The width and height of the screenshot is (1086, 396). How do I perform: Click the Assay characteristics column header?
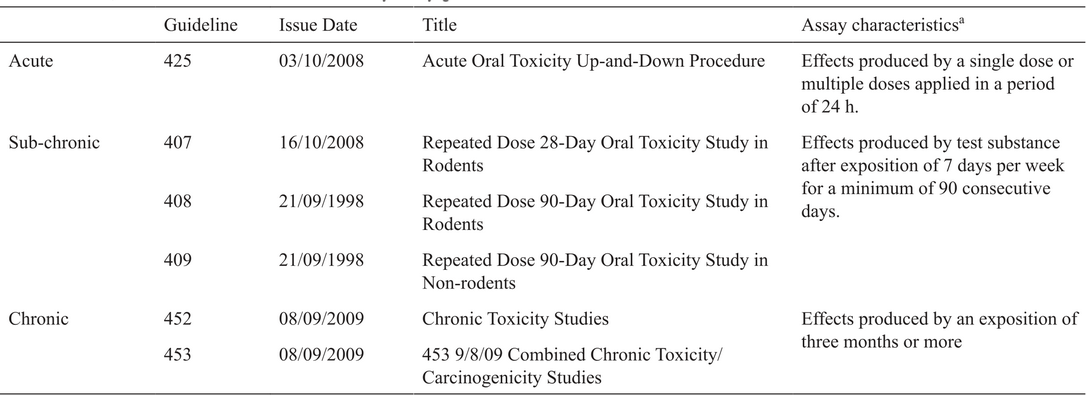tap(884, 26)
